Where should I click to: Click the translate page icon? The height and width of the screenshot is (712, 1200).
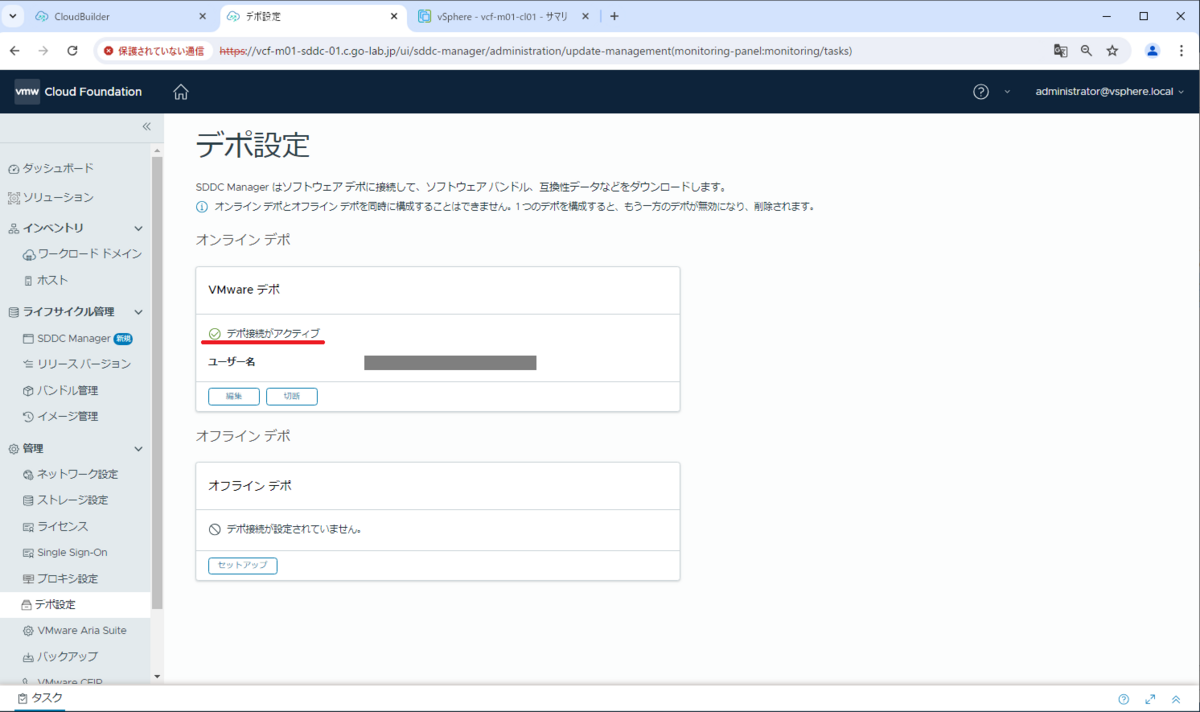1060,51
